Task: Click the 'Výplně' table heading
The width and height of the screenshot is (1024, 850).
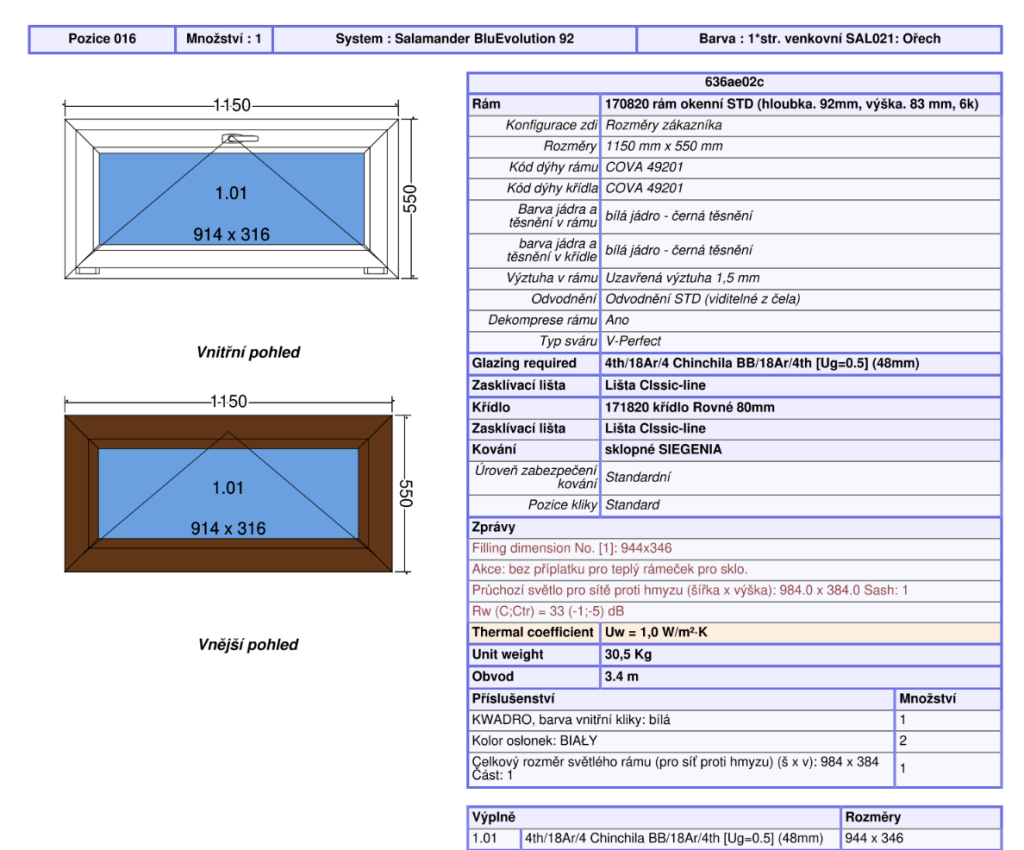Action: coord(494,817)
